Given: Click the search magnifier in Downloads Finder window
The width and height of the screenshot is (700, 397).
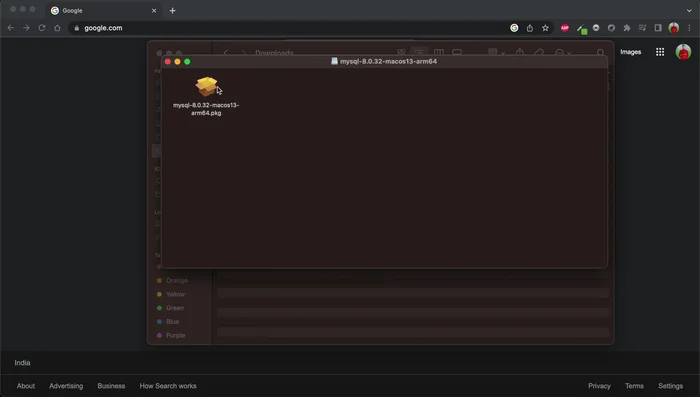Looking at the screenshot, I should [x=600, y=53].
